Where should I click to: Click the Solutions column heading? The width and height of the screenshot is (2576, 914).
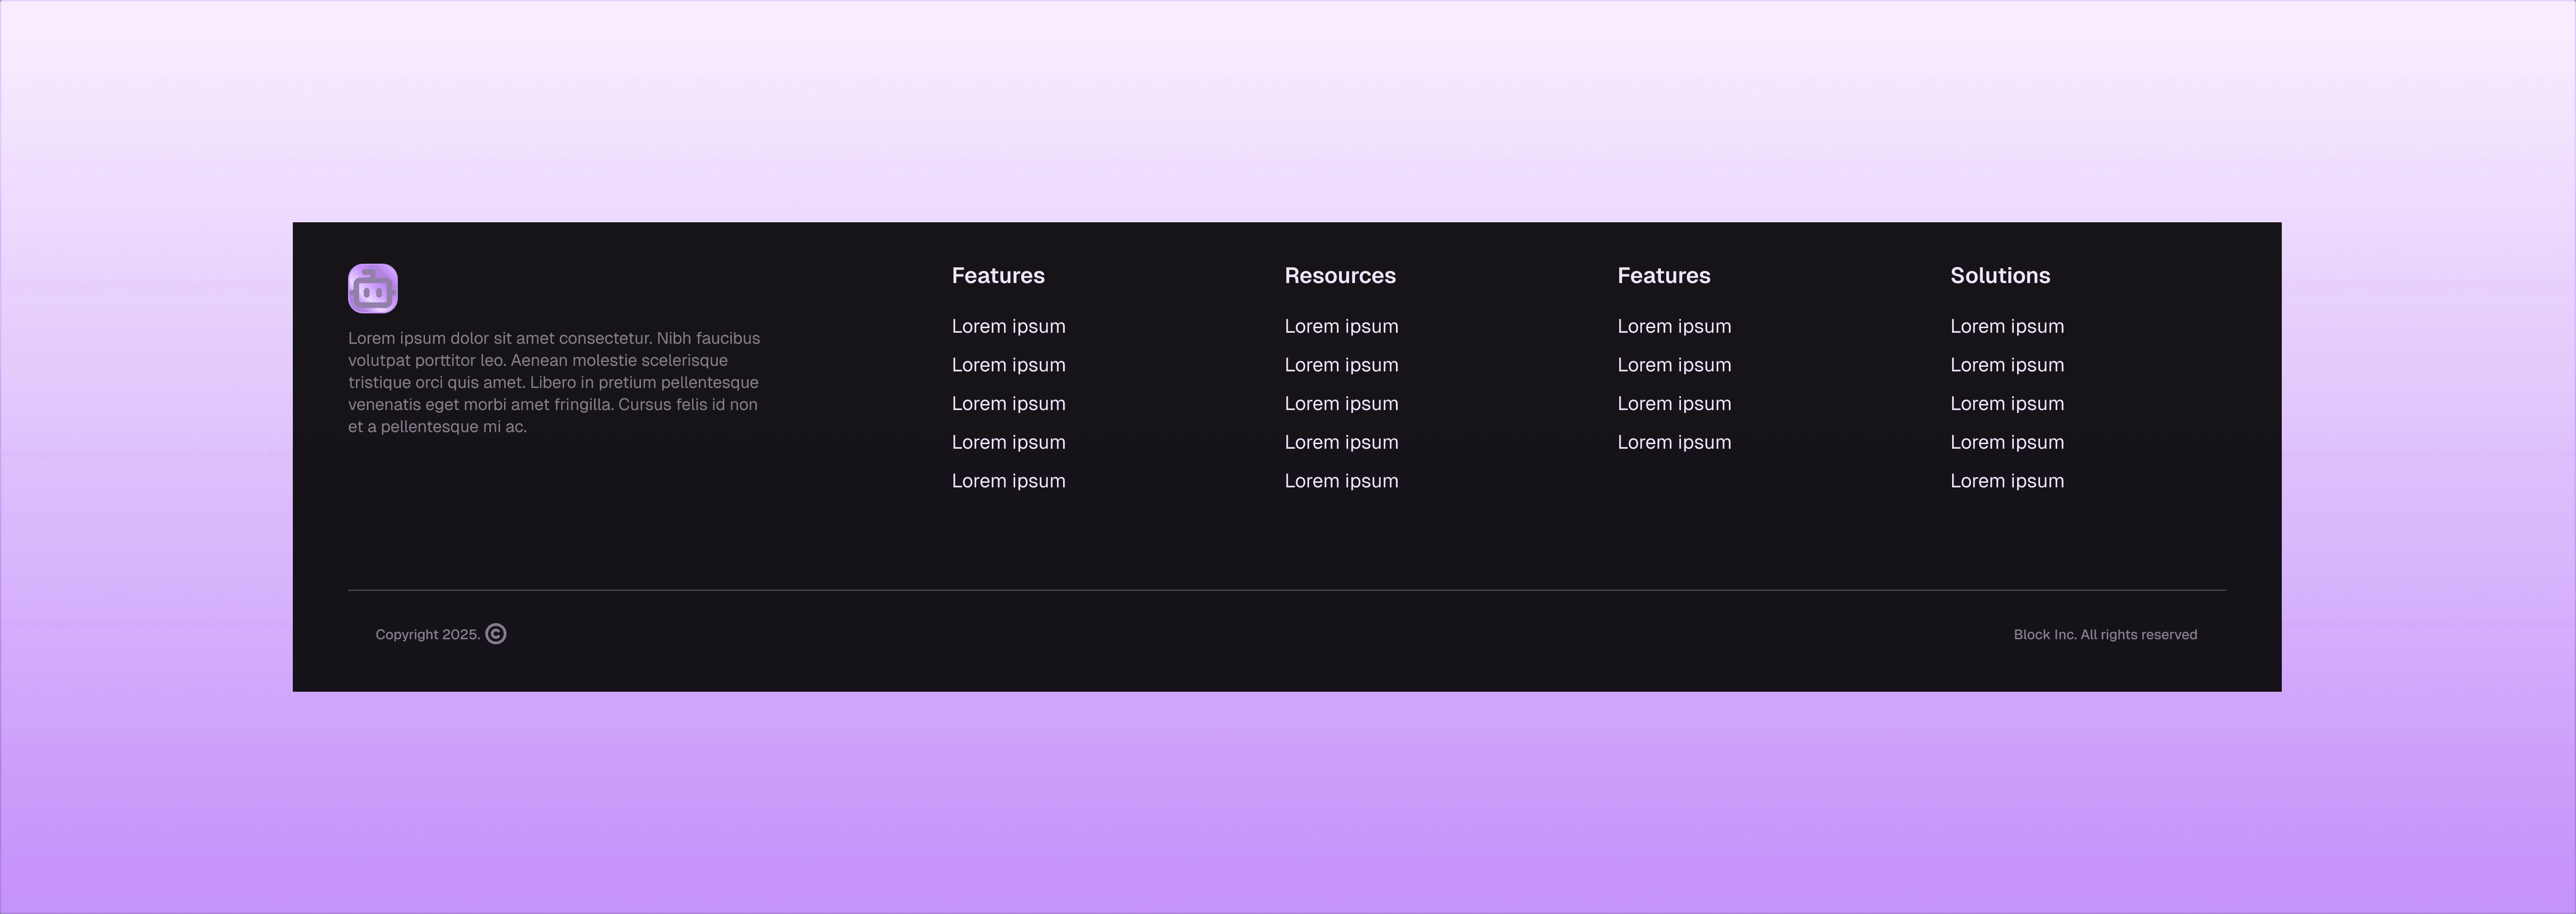1999,275
